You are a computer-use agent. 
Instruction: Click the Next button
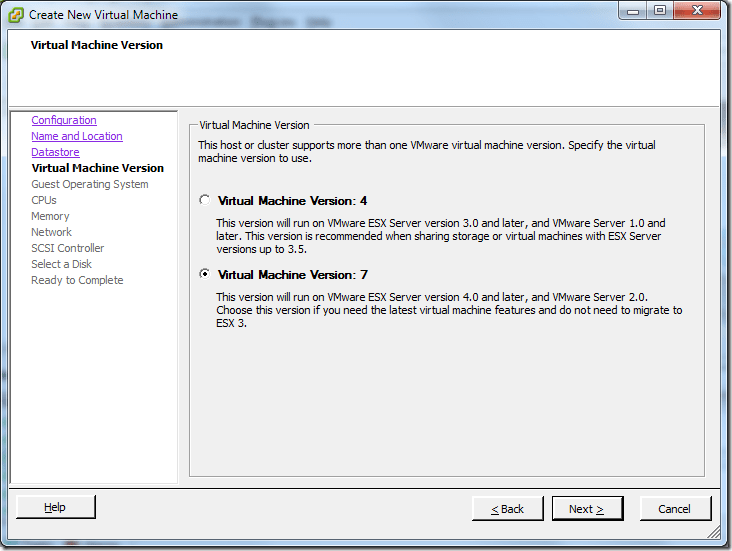[x=587, y=509]
